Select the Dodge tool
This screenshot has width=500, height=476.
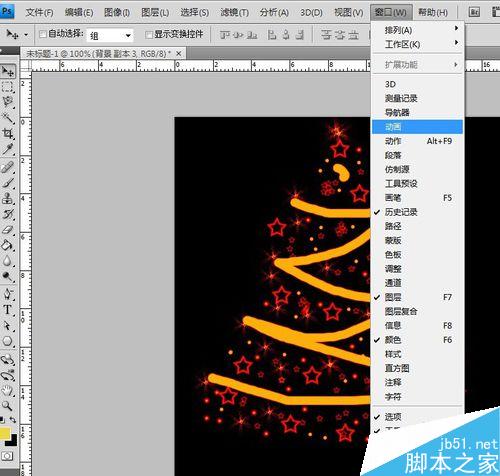(7, 276)
